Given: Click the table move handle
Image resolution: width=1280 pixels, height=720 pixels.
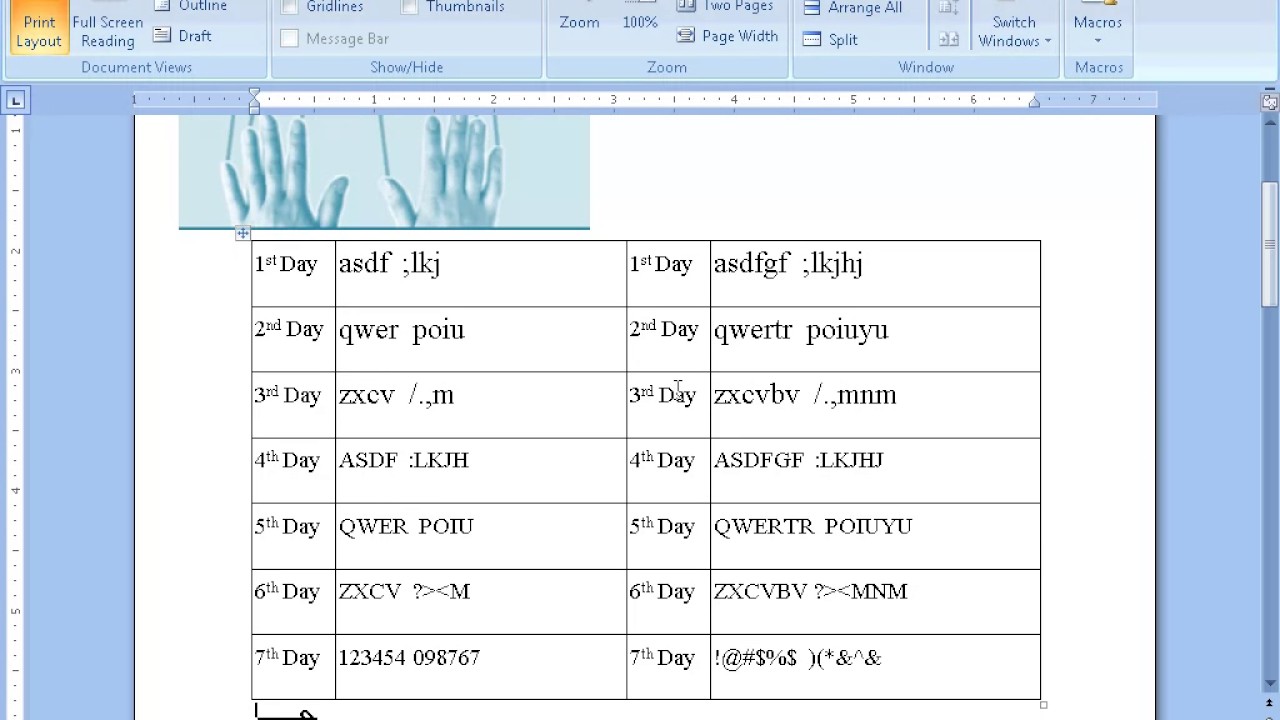Looking at the screenshot, I should (243, 233).
